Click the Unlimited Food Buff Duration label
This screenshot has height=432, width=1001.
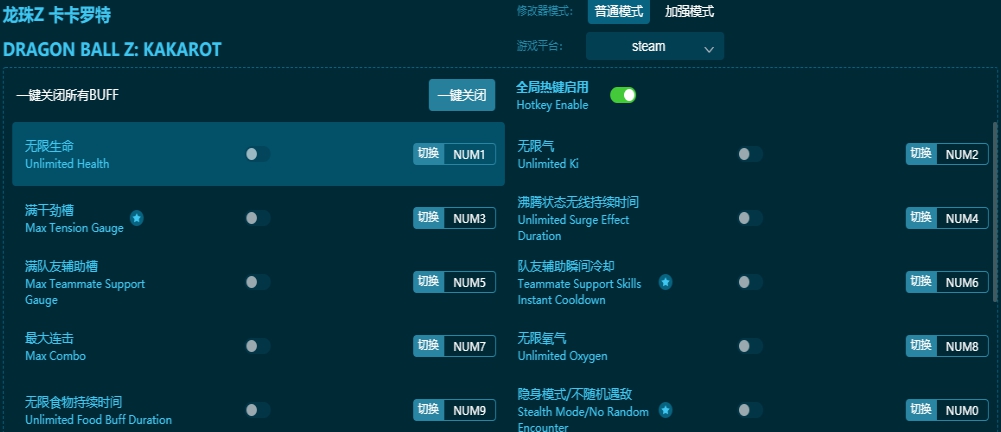tap(98, 419)
